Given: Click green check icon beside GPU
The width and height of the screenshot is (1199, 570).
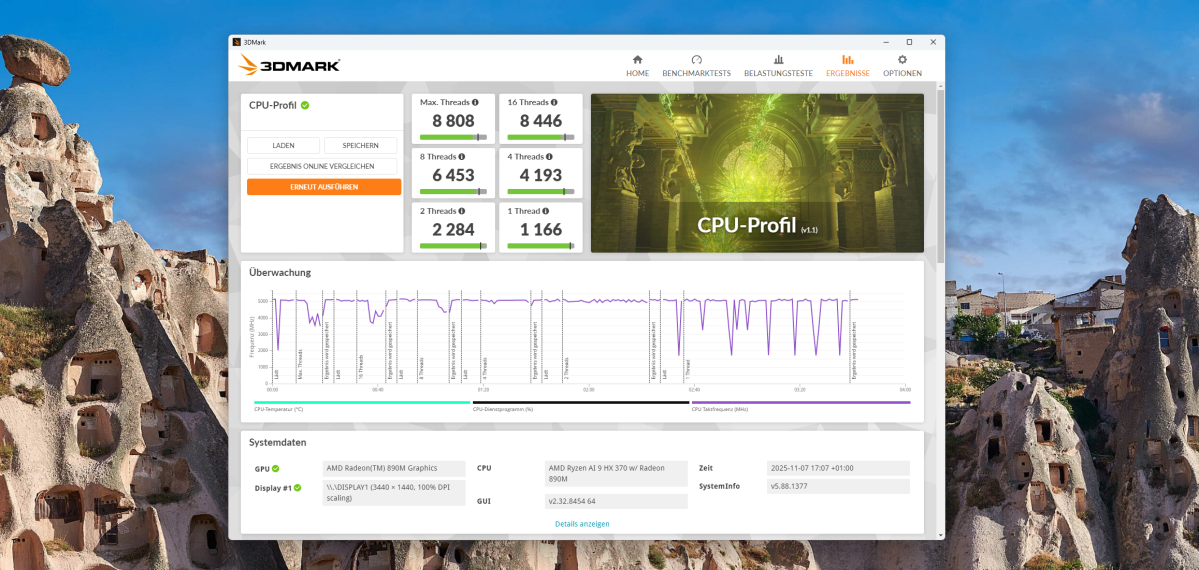Looking at the screenshot, I should (275, 468).
